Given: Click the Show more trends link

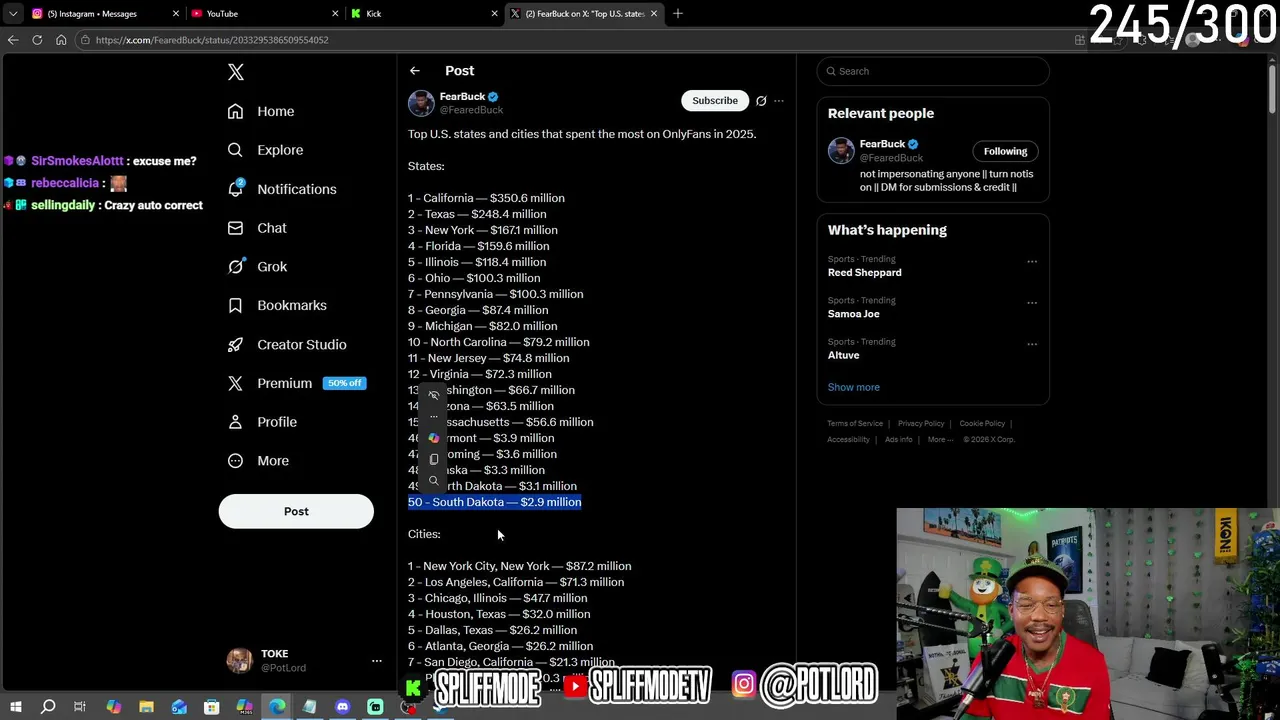Looking at the screenshot, I should point(854,387).
